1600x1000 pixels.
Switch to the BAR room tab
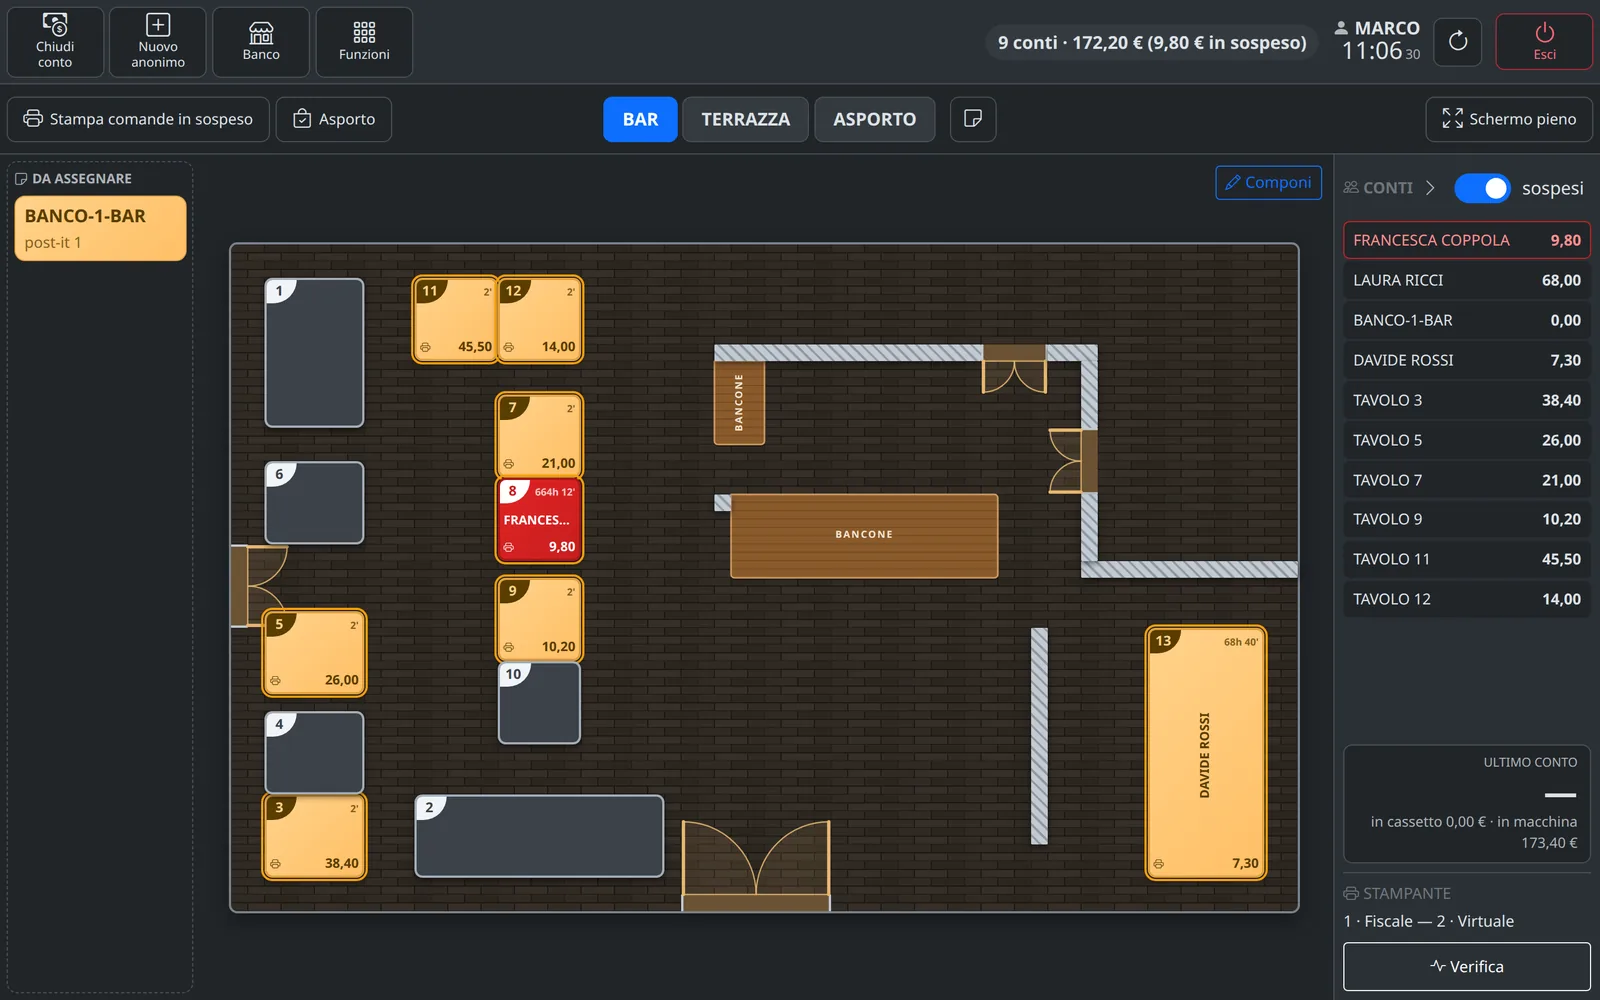coord(640,119)
